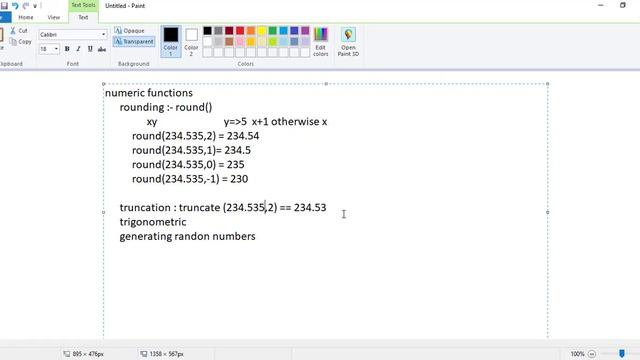Click the File menu button
The width and height of the screenshot is (640, 360).
(x=5, y=18)
